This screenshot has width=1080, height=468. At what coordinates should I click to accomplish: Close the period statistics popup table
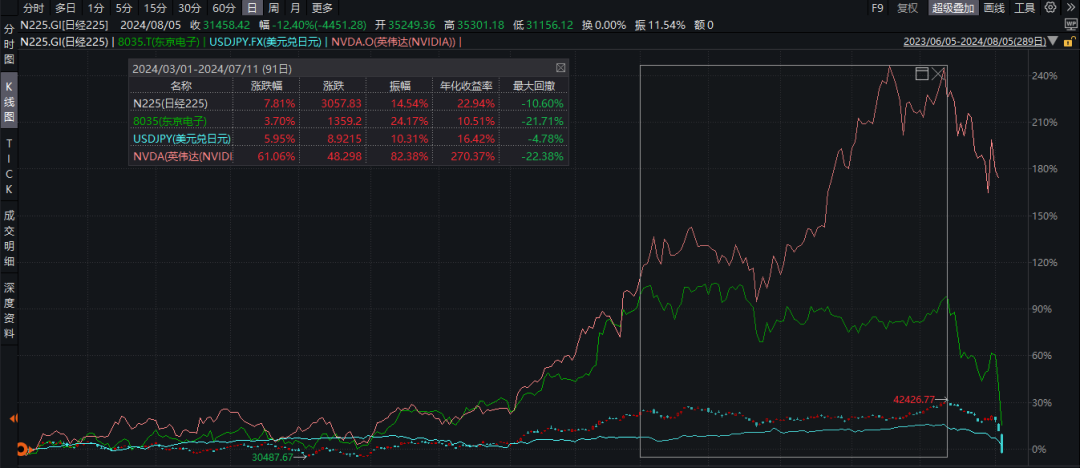pos(560,67)
